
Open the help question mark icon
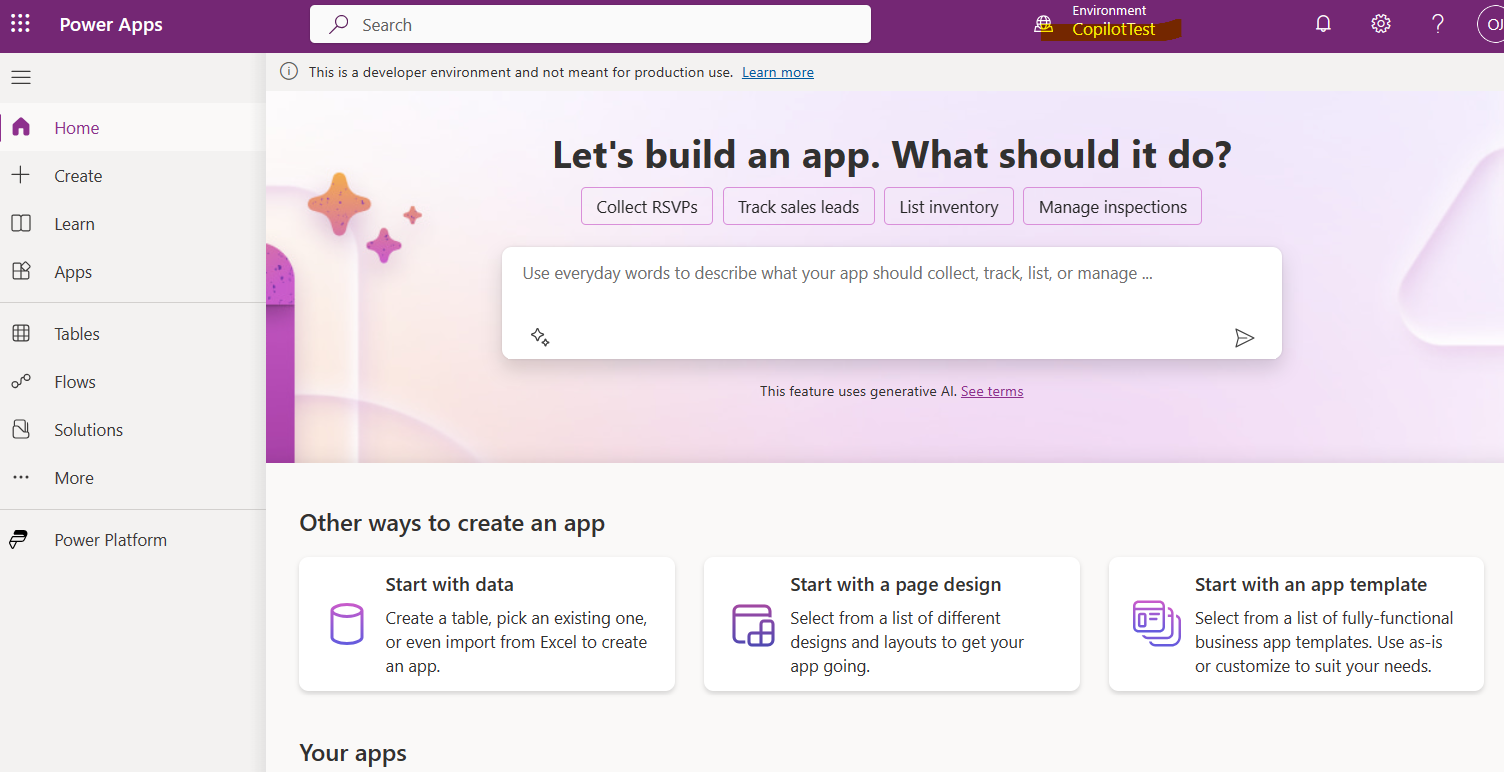[x=1438, y=24]
